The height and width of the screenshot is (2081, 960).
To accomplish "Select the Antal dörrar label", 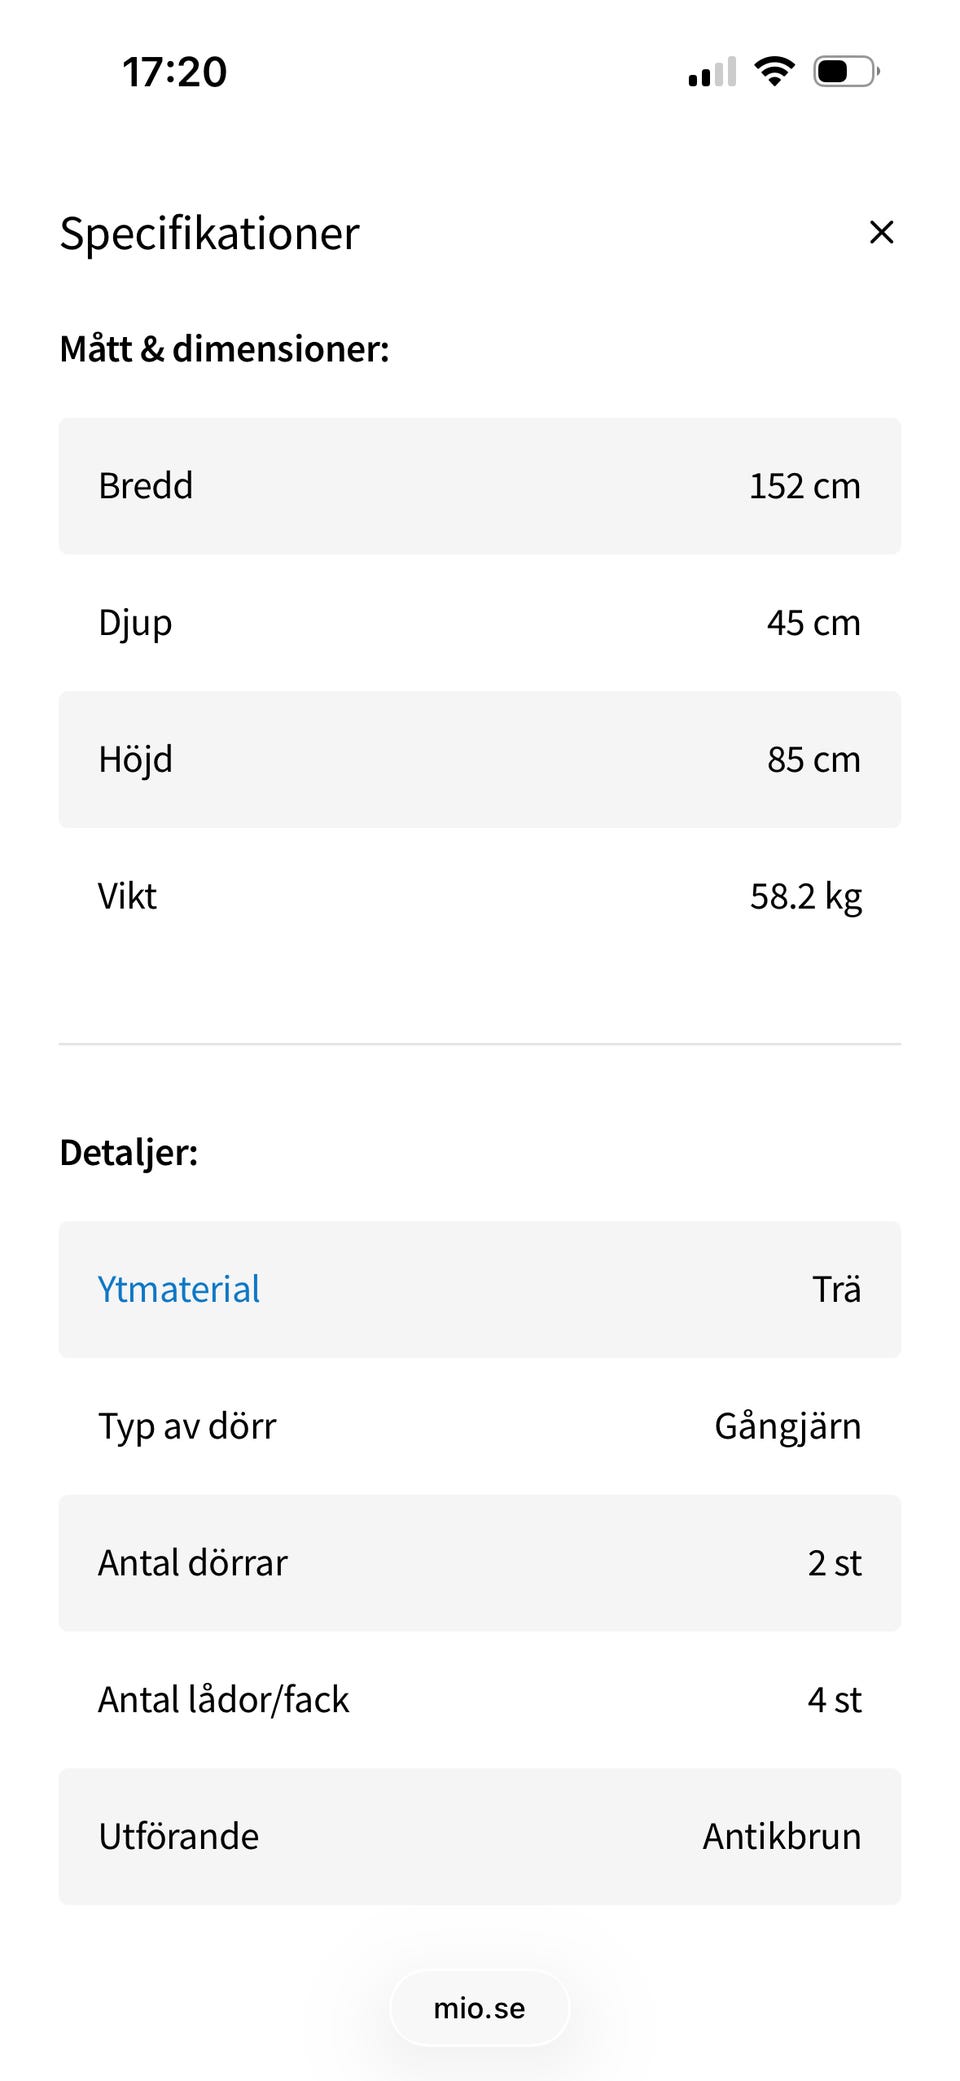I will pos(193,1563).
